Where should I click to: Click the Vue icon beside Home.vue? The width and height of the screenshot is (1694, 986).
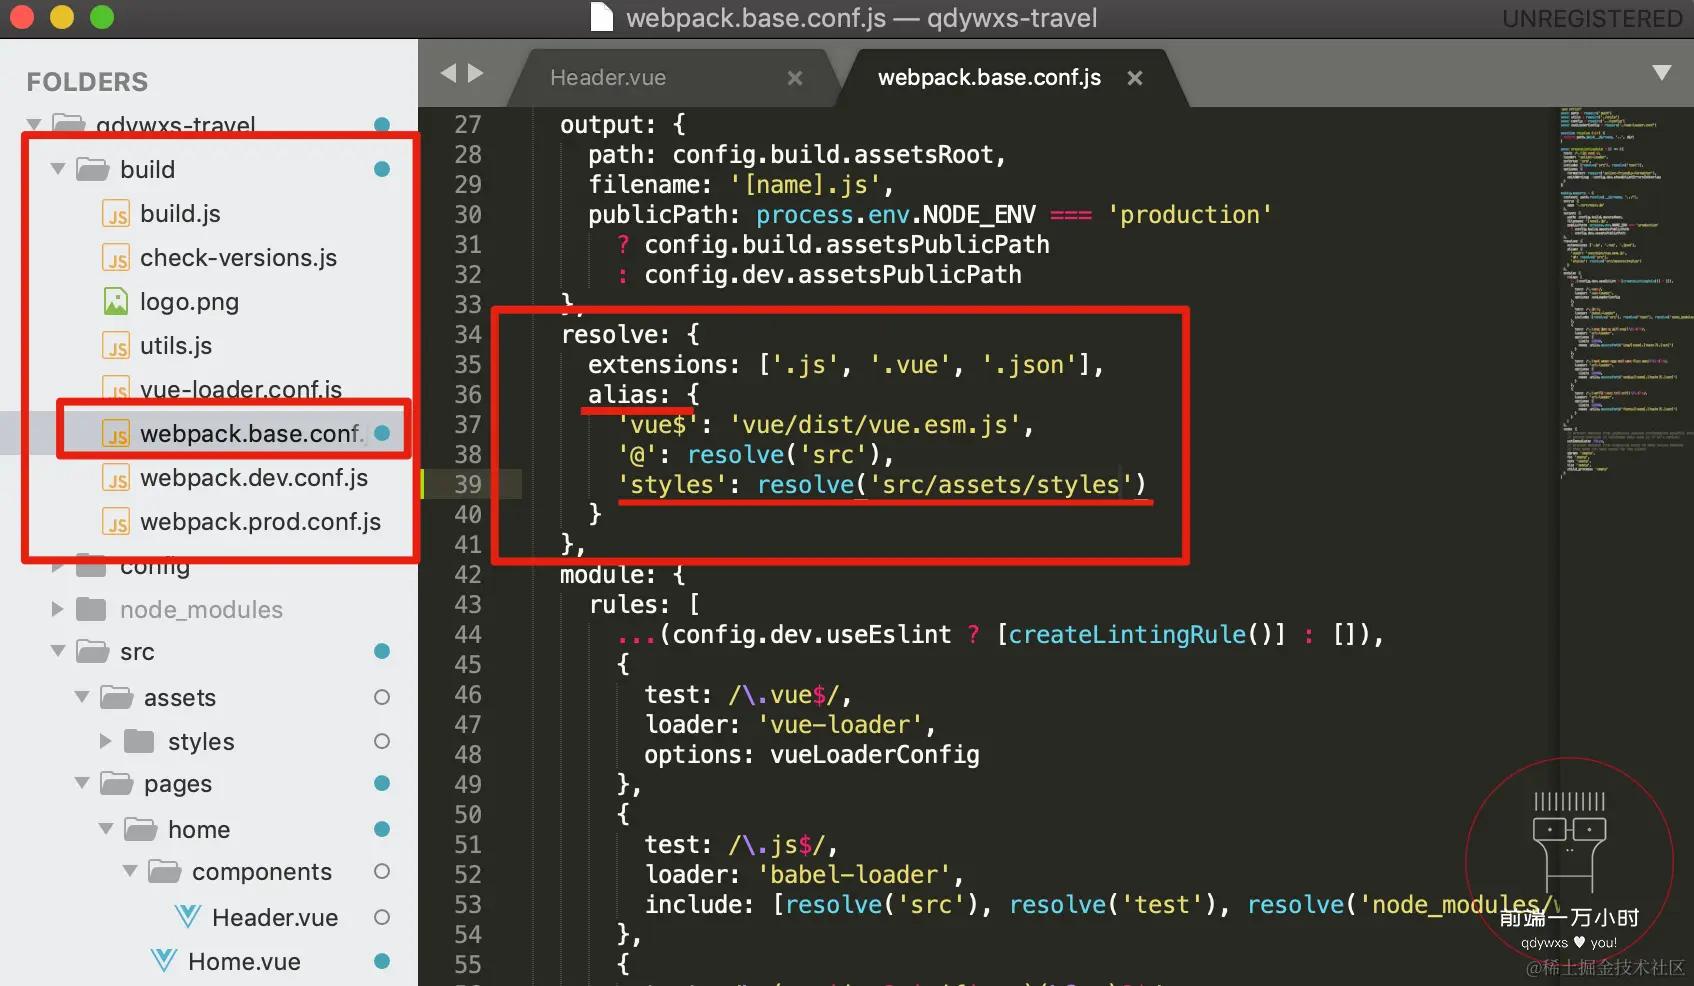click(164, 961)
